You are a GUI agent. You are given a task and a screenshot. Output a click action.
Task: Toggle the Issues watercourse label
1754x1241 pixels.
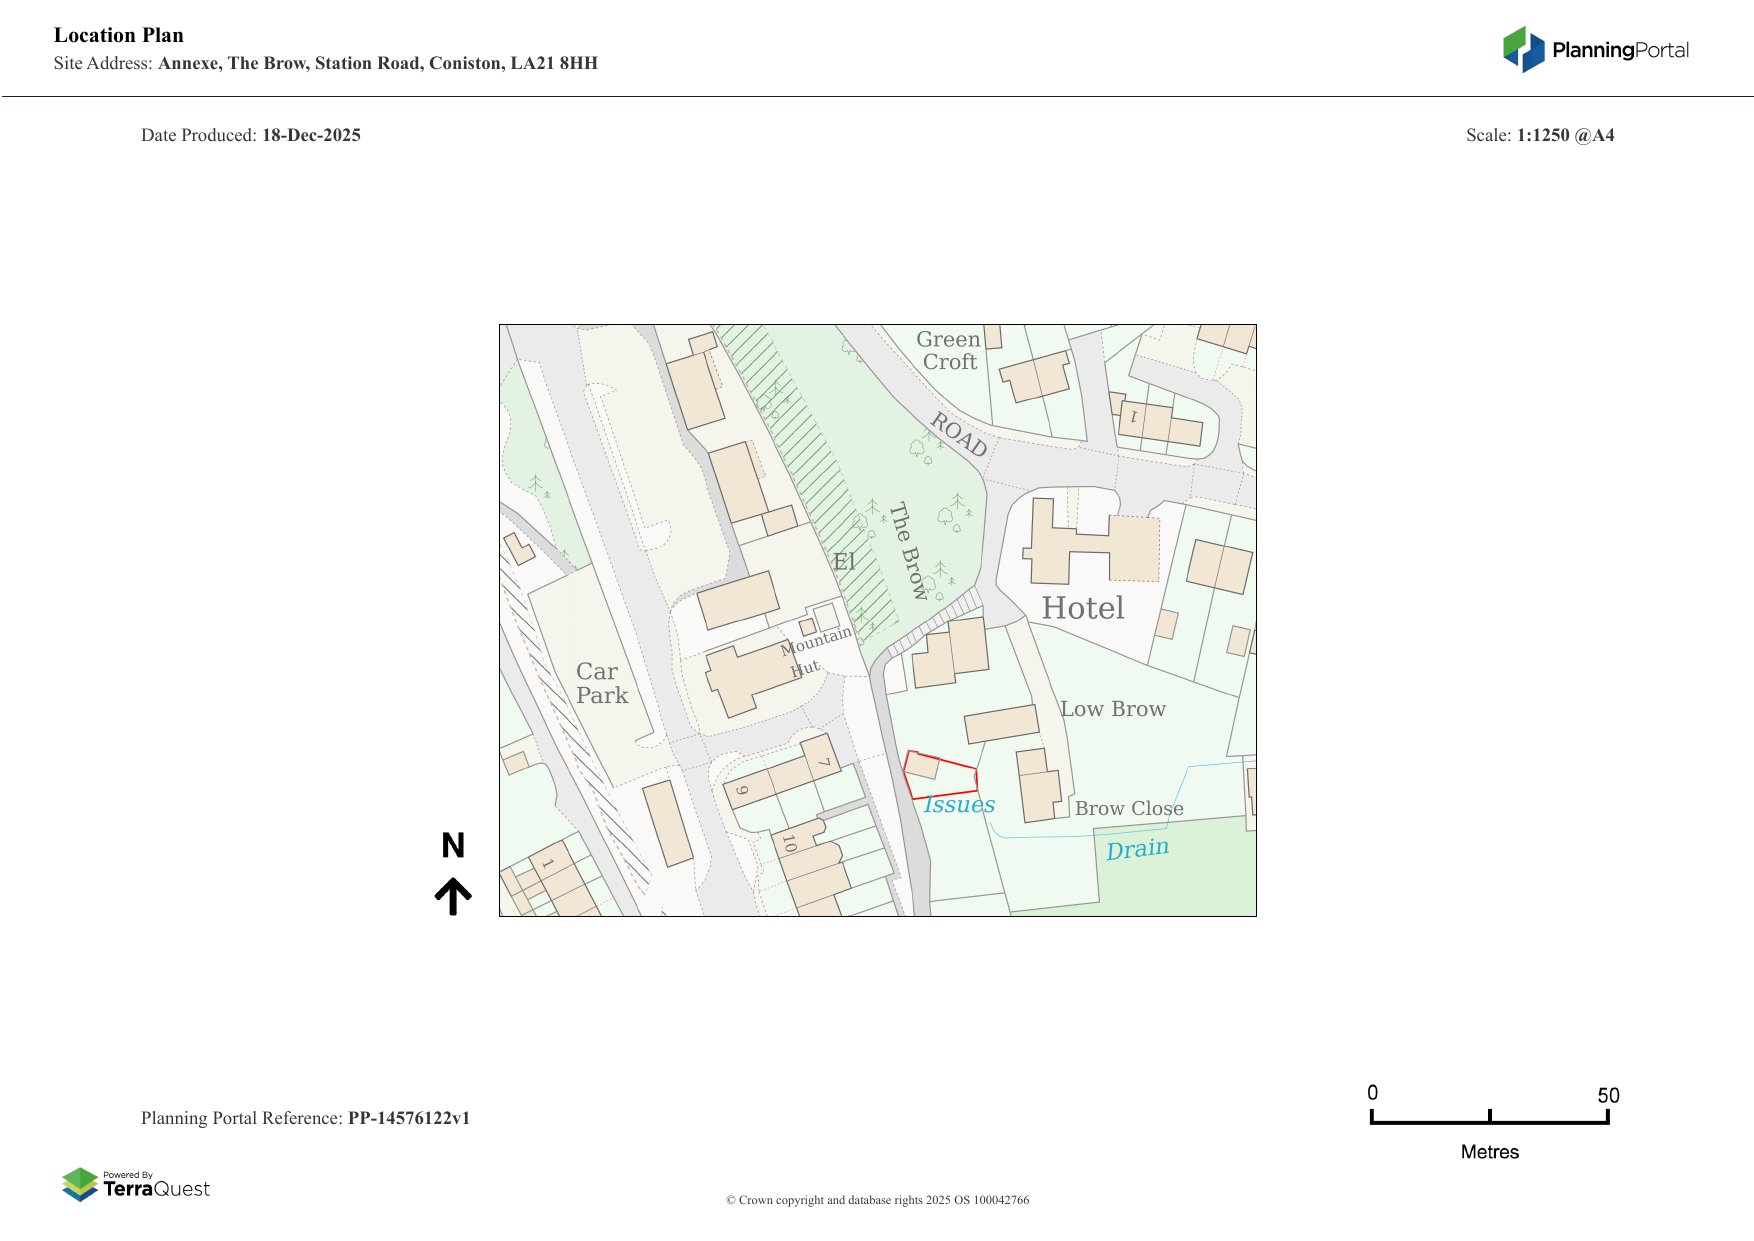(958, 804)
